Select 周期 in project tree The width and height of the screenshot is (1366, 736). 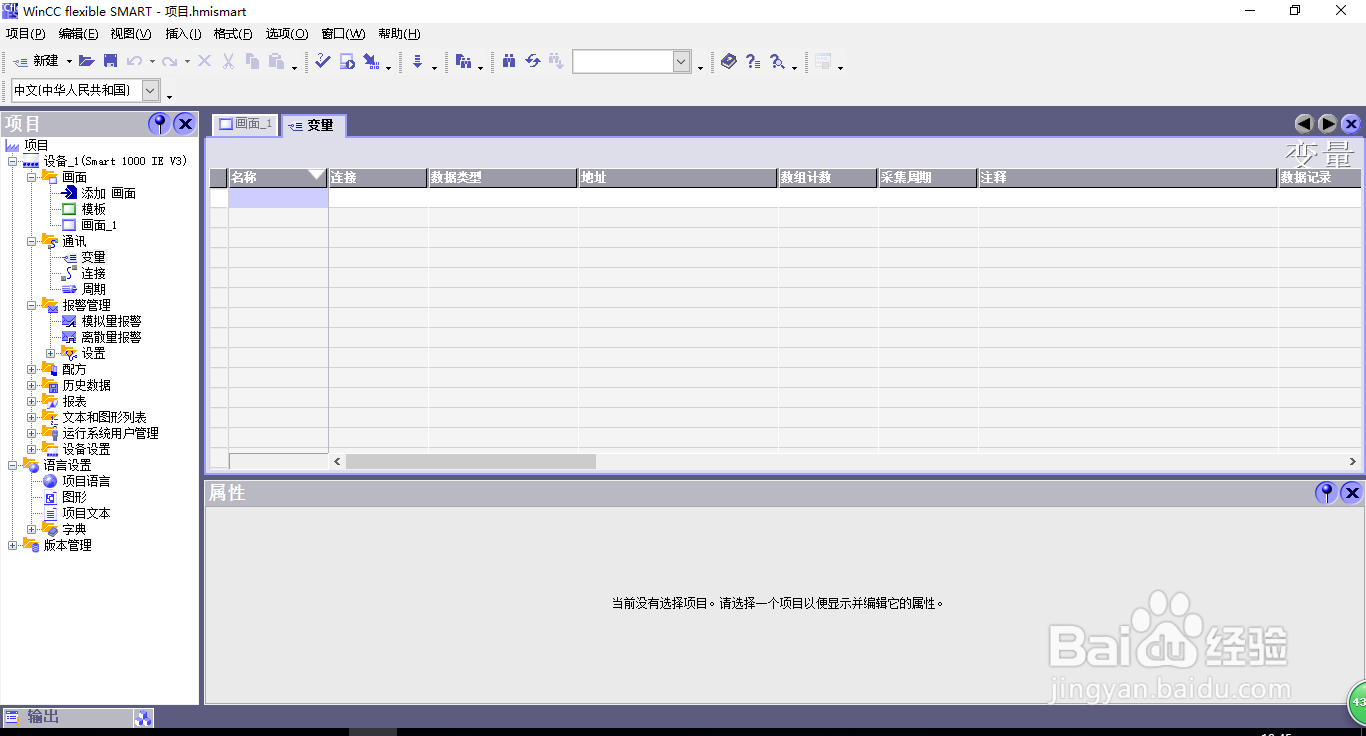click(93, 289)
